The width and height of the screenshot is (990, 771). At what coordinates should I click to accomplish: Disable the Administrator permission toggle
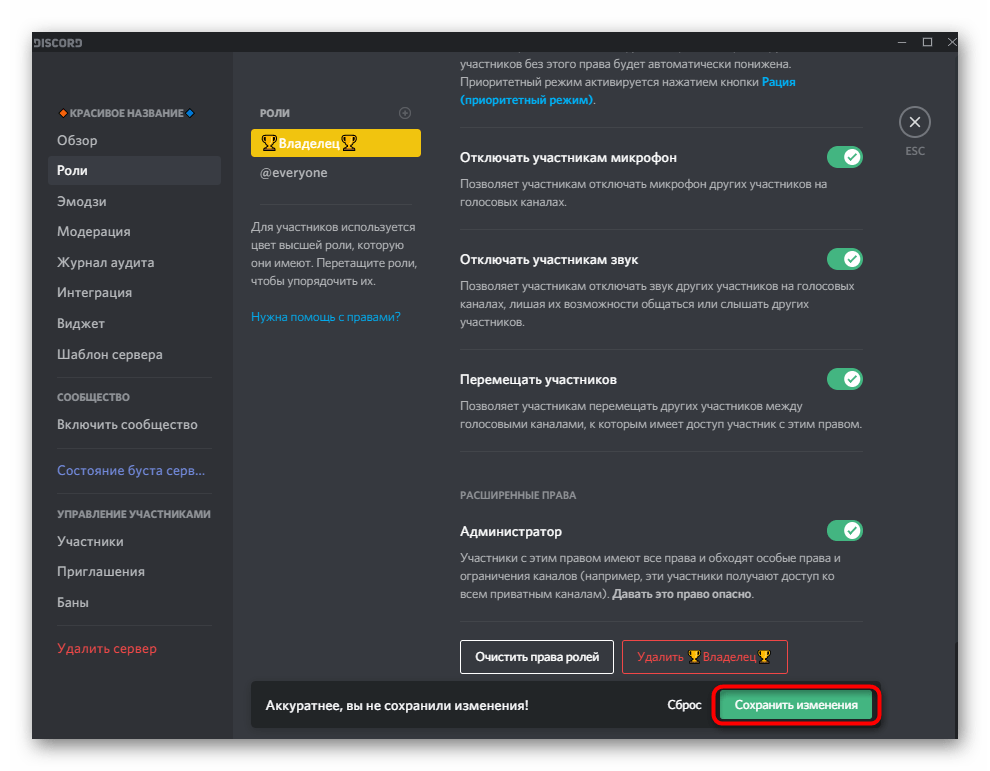(x=844, y=530)
